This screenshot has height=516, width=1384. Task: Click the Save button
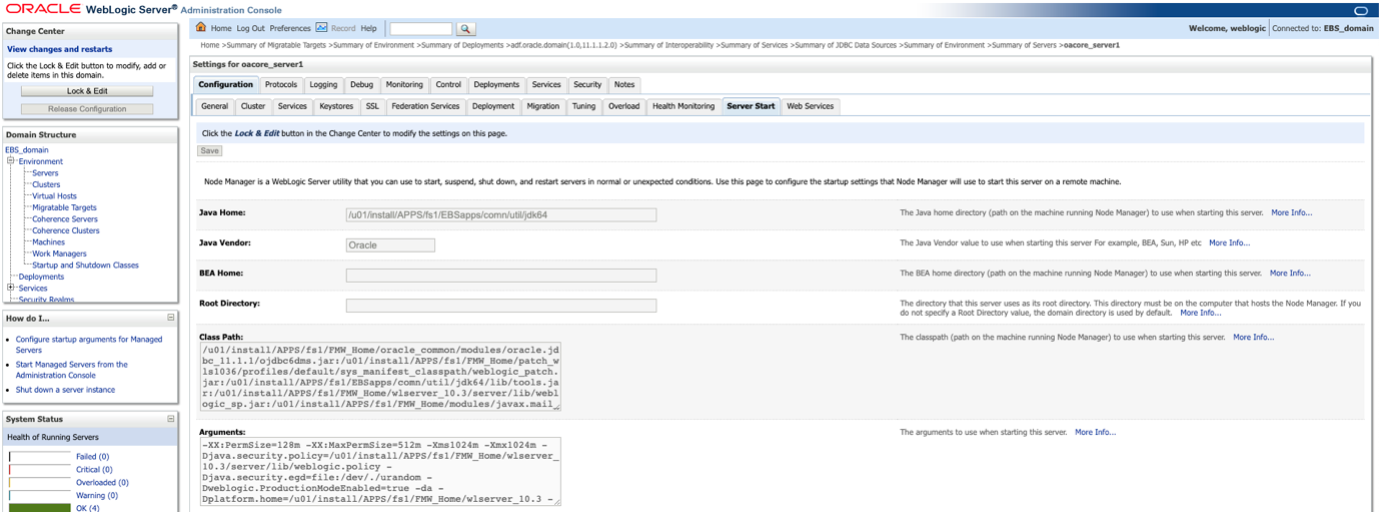[x=210, y=151]
